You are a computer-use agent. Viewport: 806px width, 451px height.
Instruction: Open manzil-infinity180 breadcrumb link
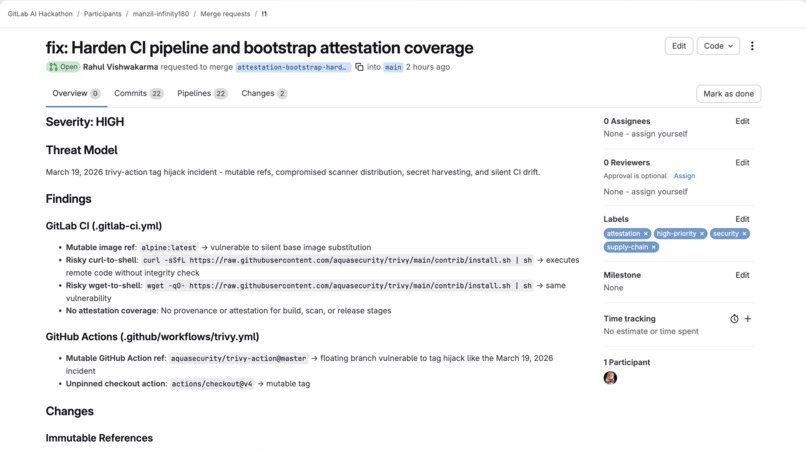coord(161,14)
